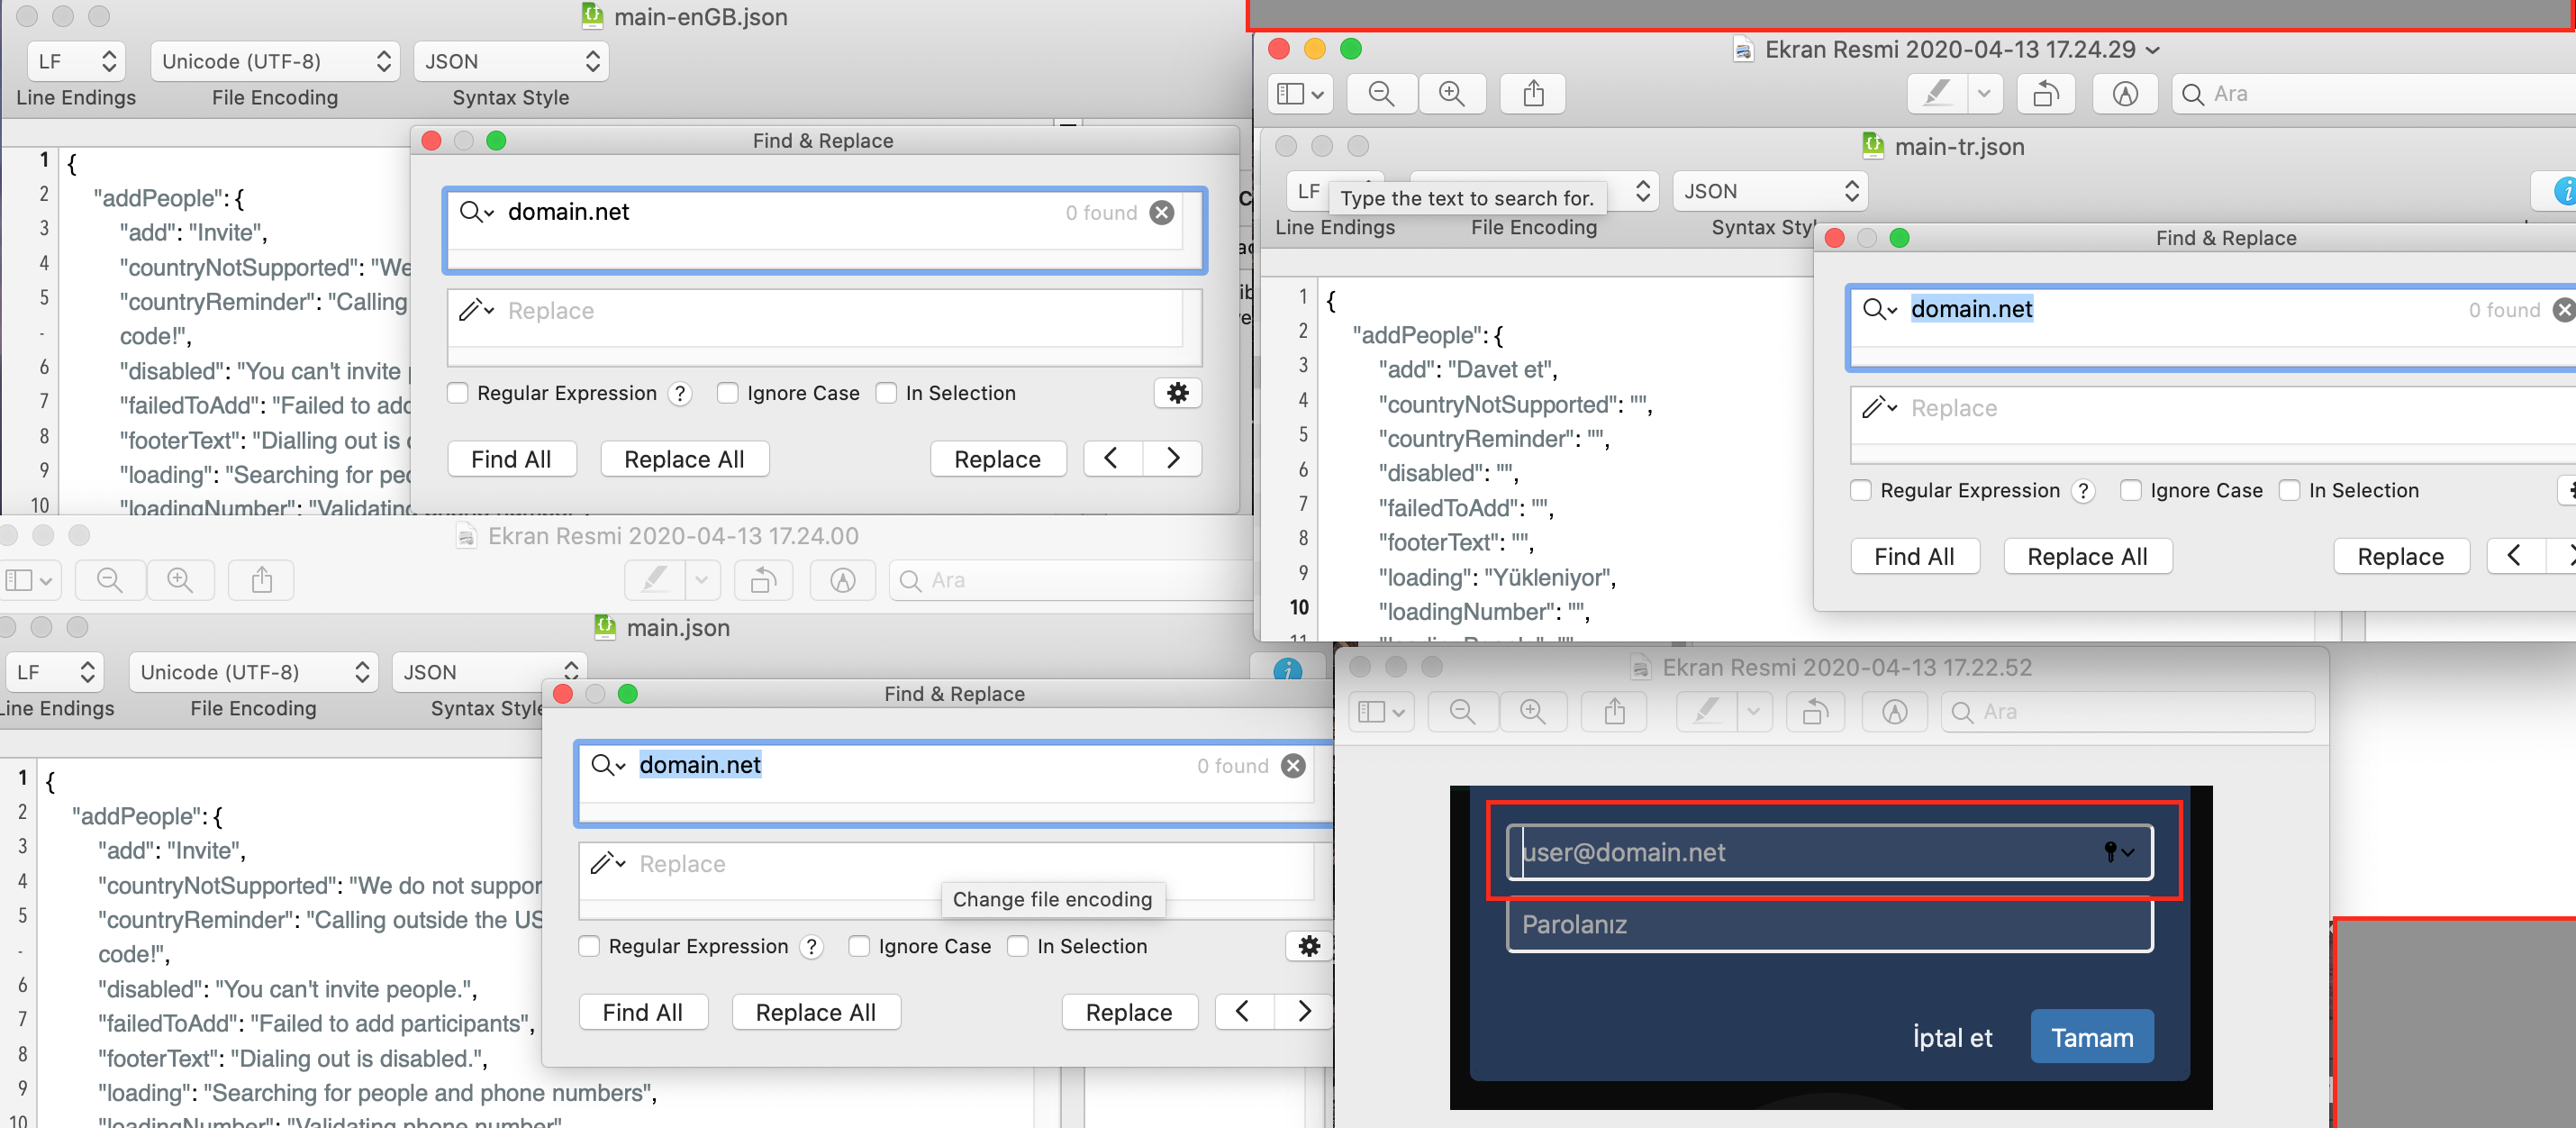Click the share icon in Preview toolbar
The image size is (2576, 1128).
[x=1533, y=94]
